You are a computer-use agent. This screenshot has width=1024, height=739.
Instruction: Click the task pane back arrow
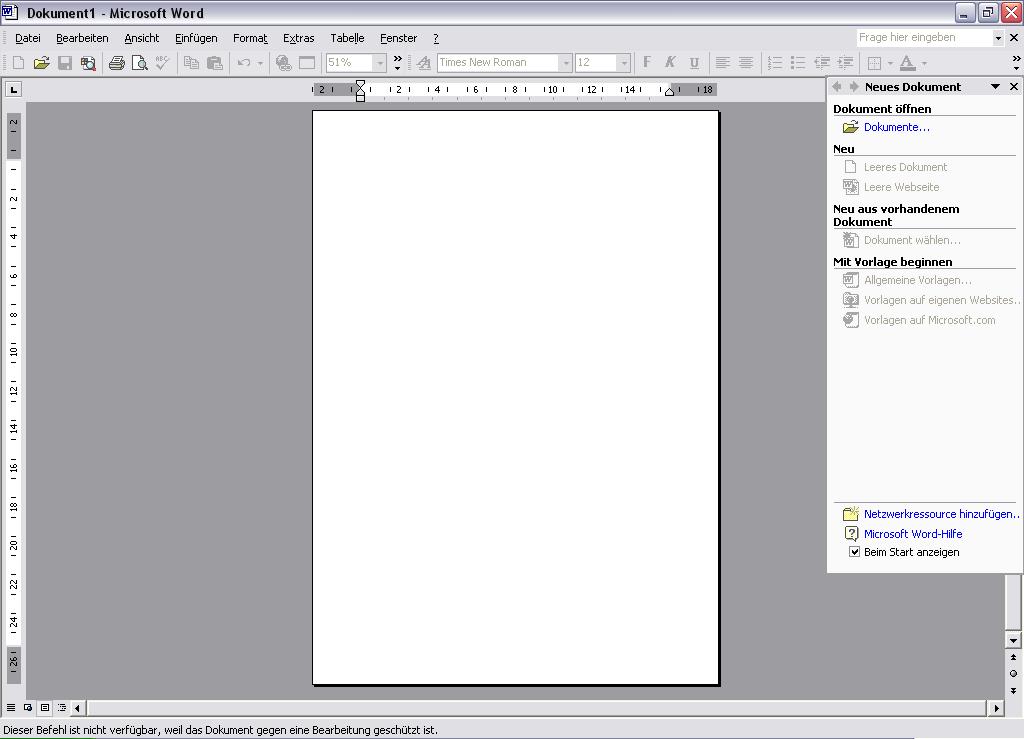click(x=837, y=87)
